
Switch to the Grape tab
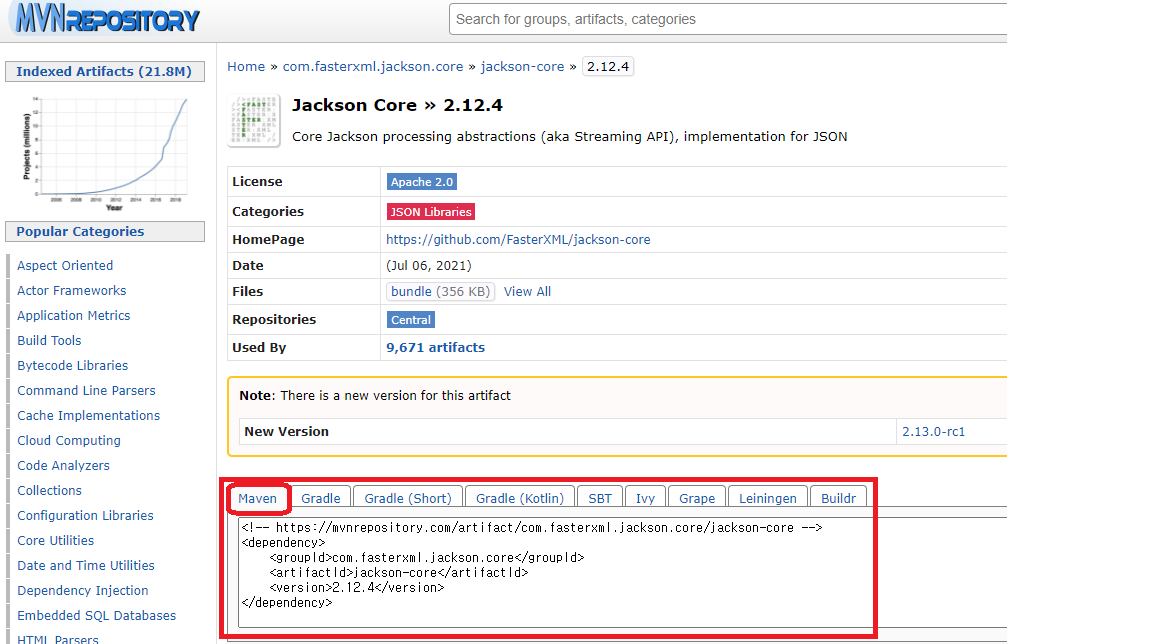pyautogui.click(x=697, y=499)
